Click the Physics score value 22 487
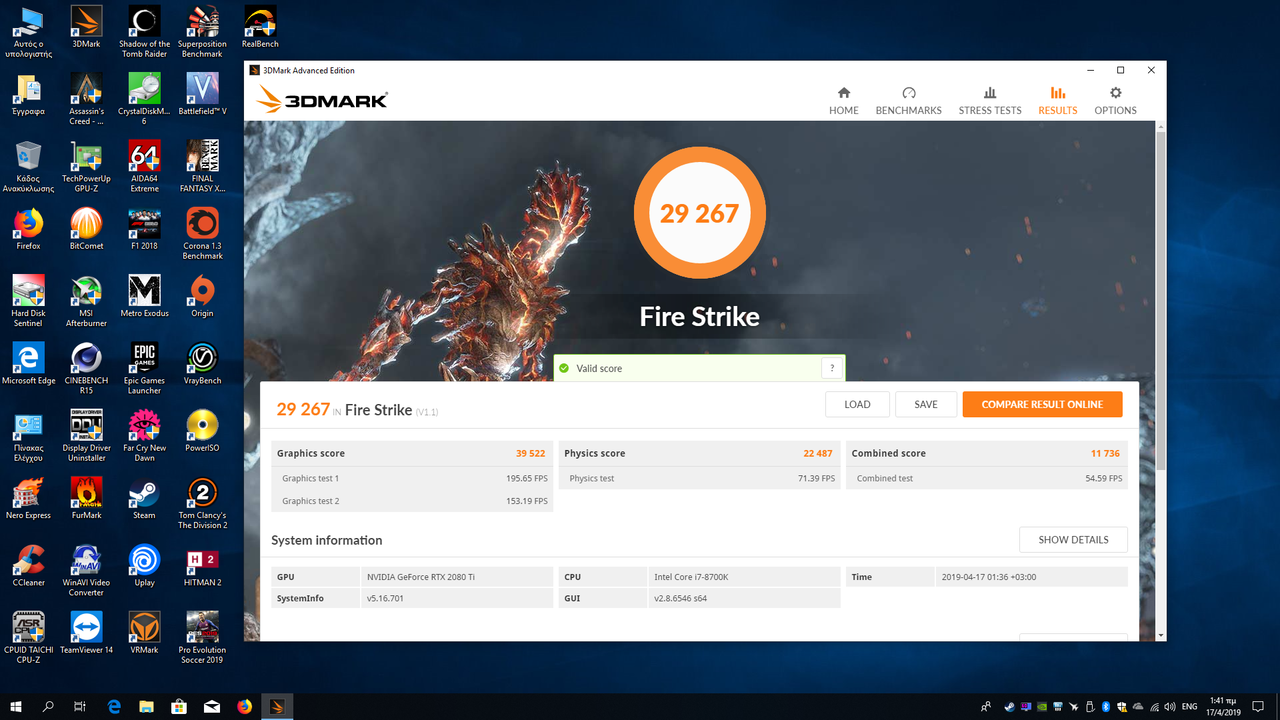Screen dimensions: 1280x720 pos(817,453)
